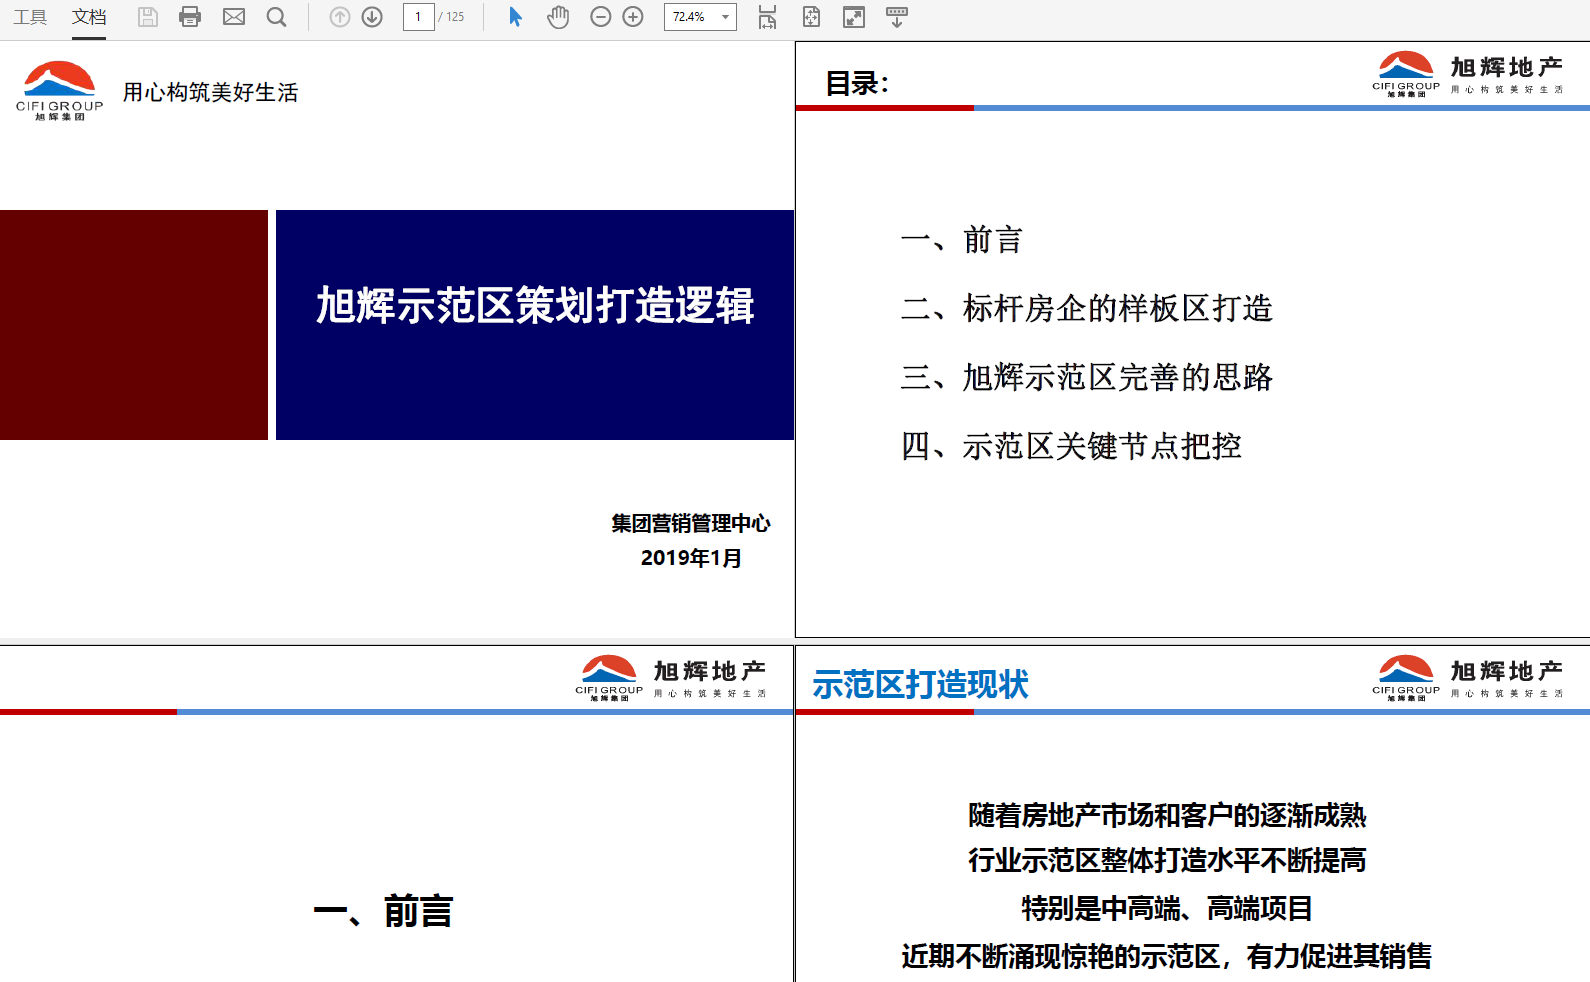Image resolution: width=1590 pixels, height=982 pixels.
Task: Click the section title 一、前言 on third slide
Action: click(x=383, y=912)
